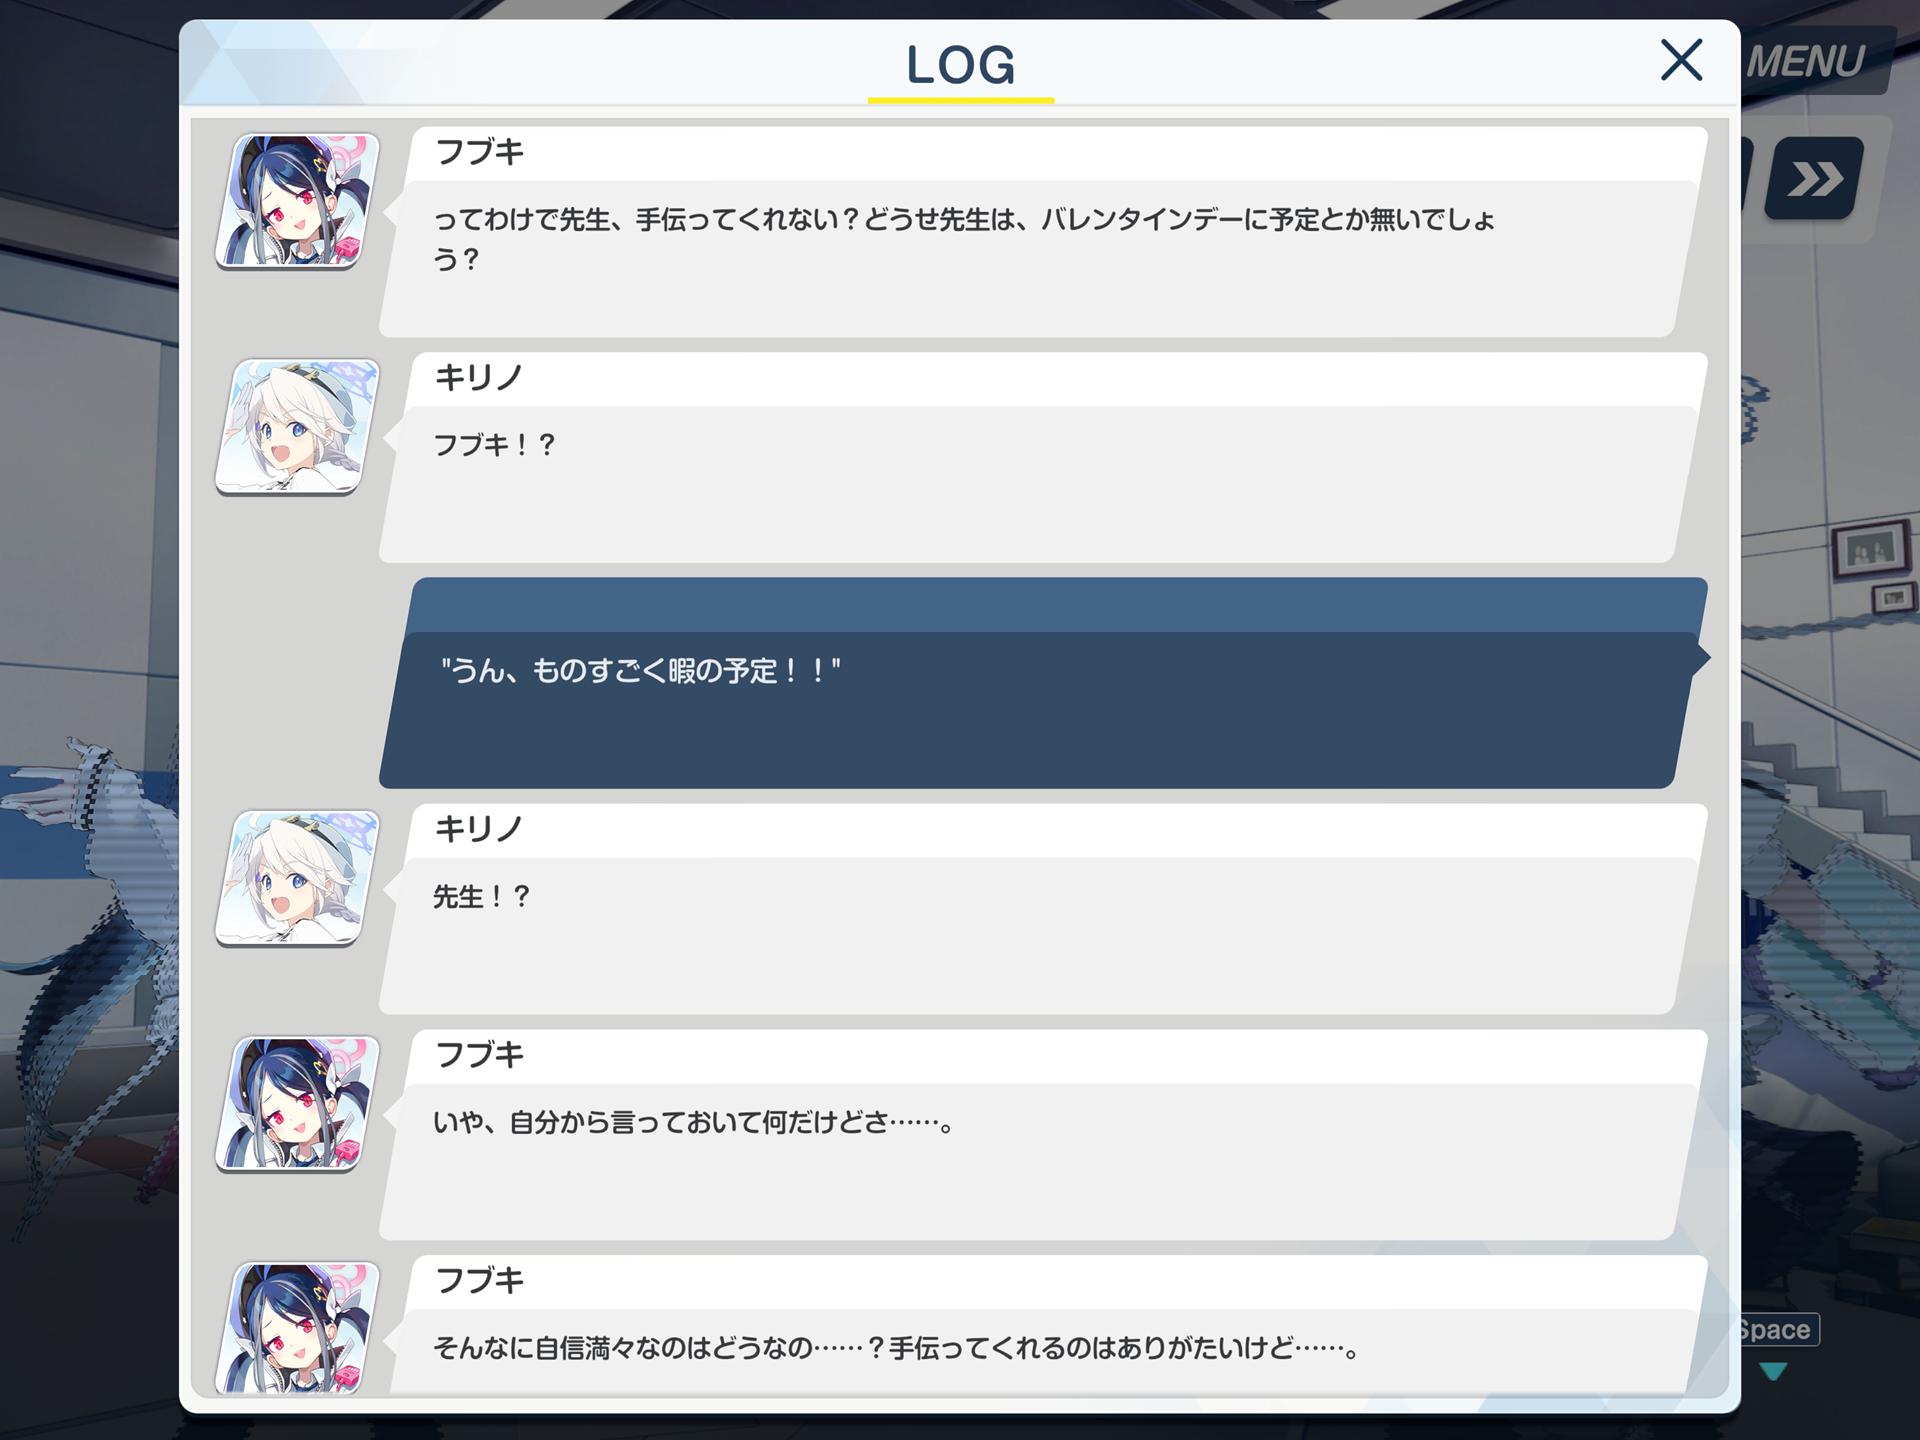Click Kirino's avatar beside フブキ!? line
This screenshot has width=1920, height=1440.
[298, 427]
